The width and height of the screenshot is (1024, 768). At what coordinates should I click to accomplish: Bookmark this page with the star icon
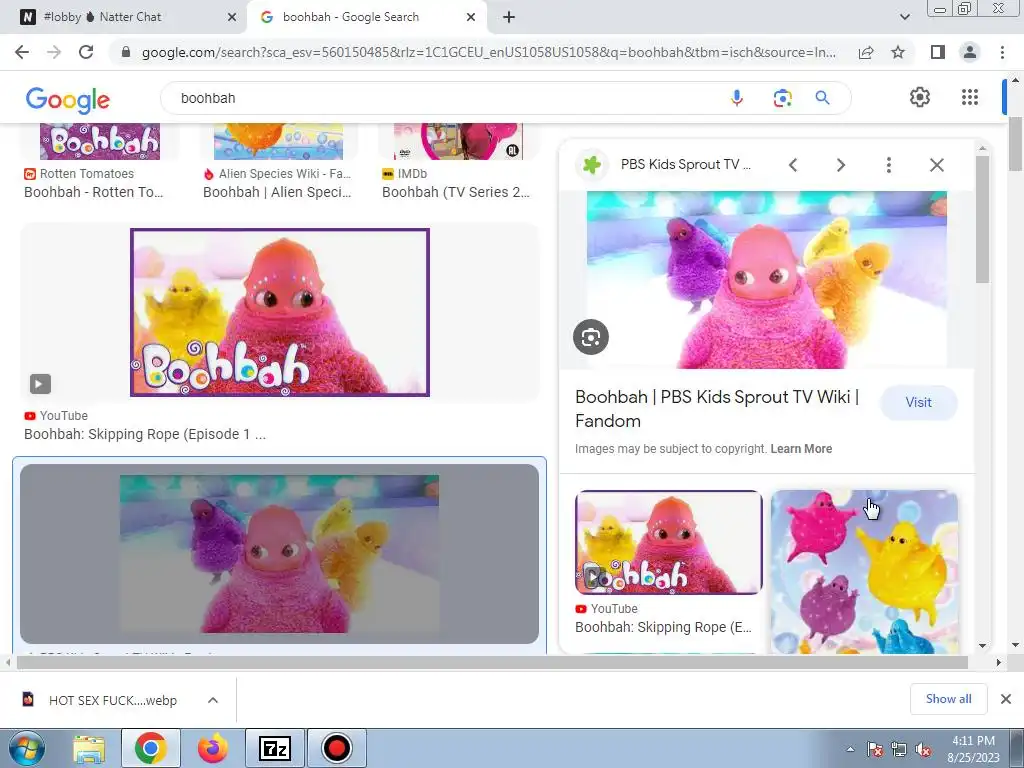pos(898,52)
